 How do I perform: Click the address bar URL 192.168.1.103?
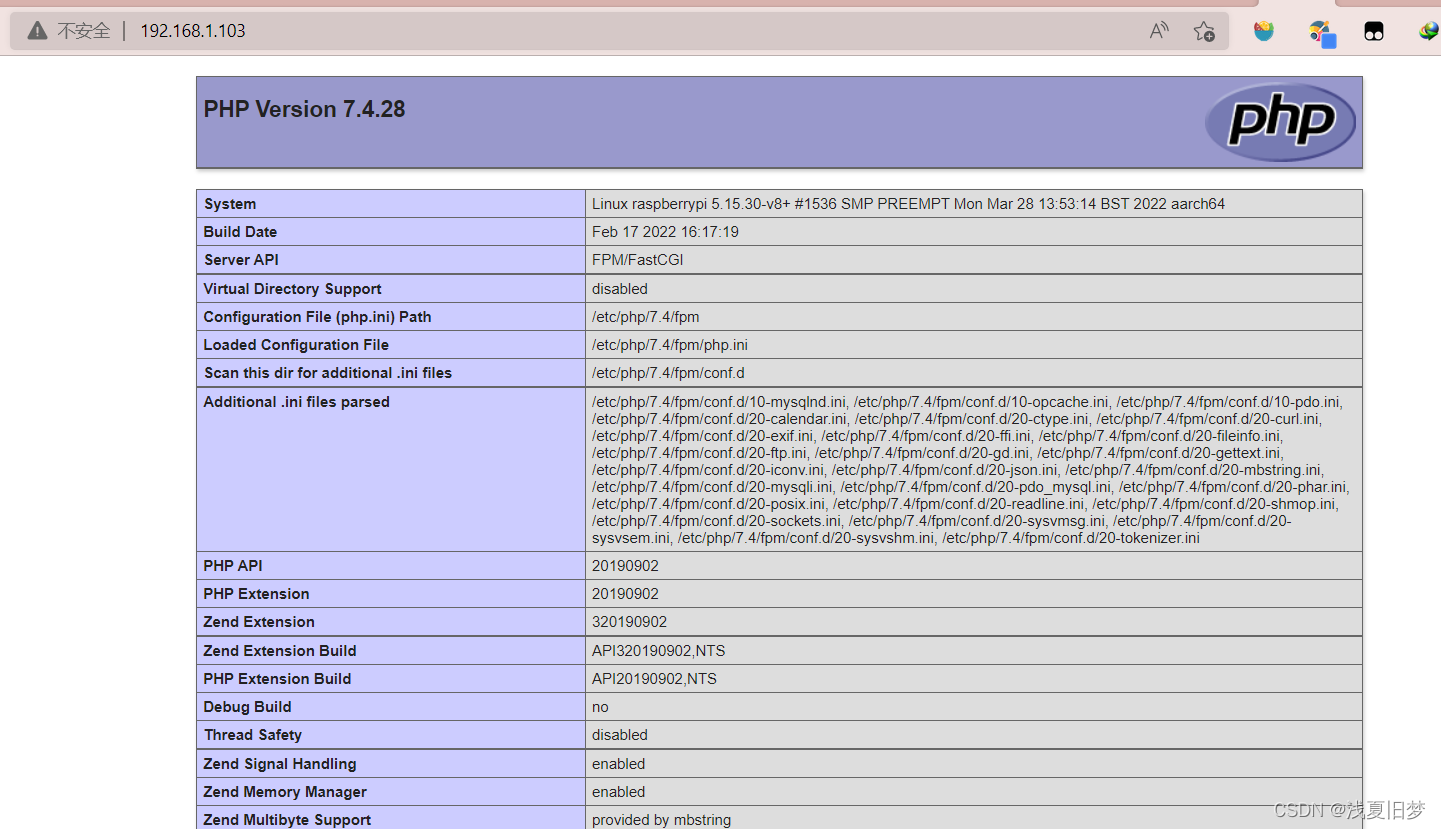pyautogui.click(x=193, y=31)
